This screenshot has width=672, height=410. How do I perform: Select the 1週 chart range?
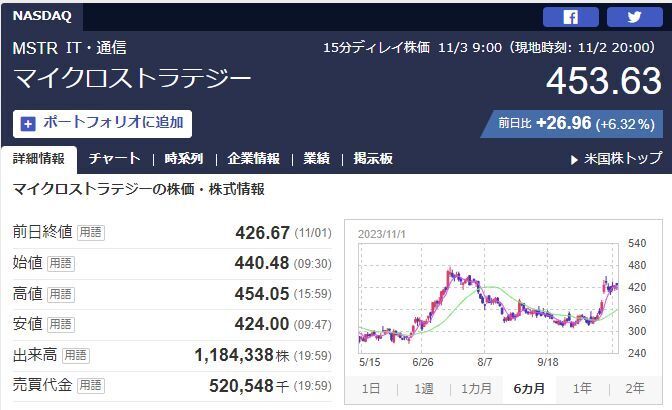click(424, 389)
